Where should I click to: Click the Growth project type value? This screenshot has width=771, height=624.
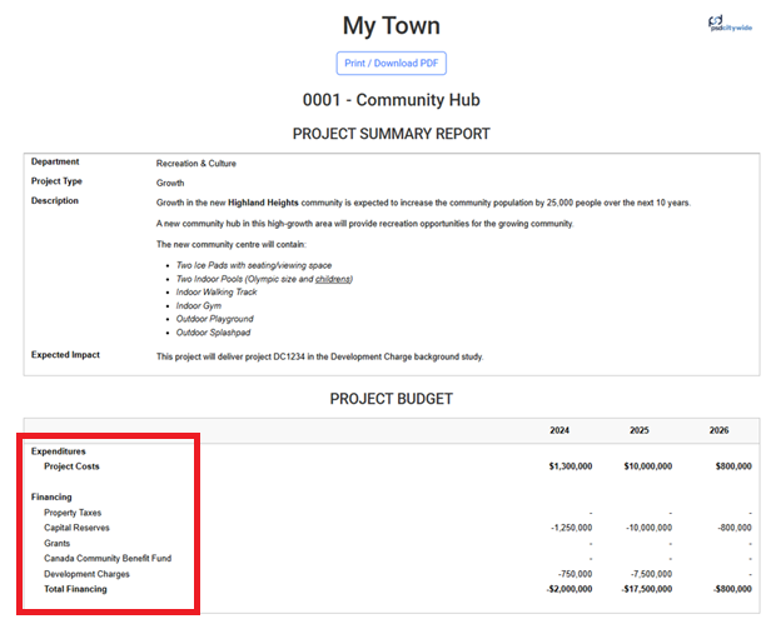click(170, 183)
